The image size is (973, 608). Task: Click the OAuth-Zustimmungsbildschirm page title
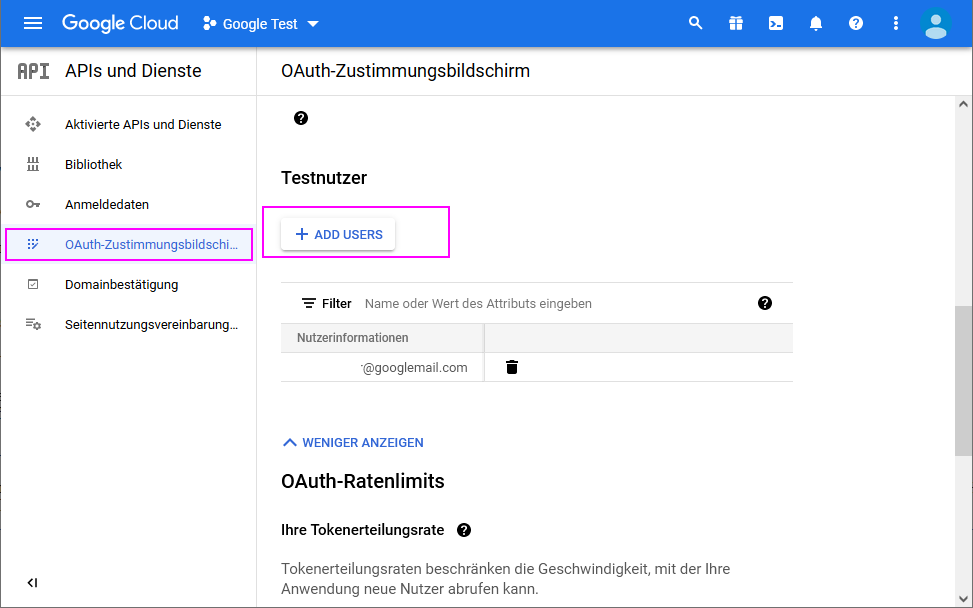click(406, 71)
